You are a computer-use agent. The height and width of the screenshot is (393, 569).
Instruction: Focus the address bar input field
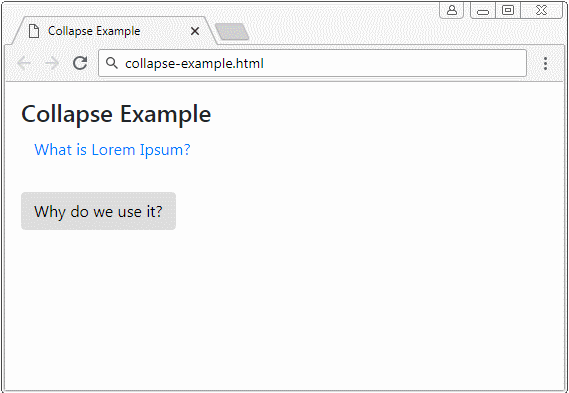click(312, 63)
